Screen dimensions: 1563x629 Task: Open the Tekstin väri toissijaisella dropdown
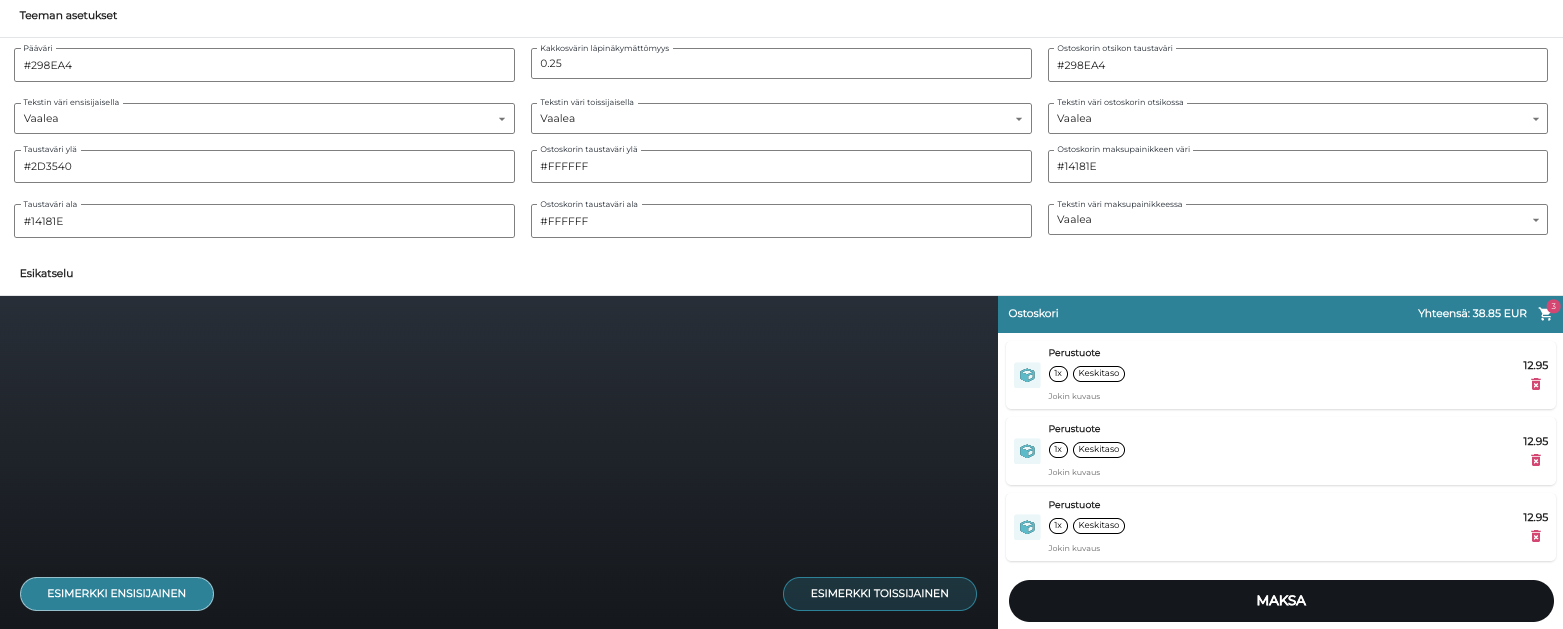click(781, 118)
